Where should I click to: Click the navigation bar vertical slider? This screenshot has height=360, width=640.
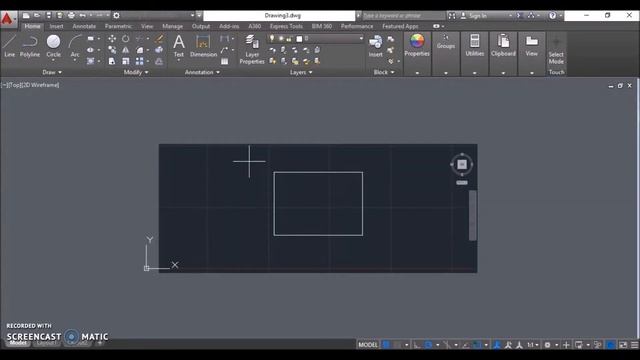(x=473, y=216)
